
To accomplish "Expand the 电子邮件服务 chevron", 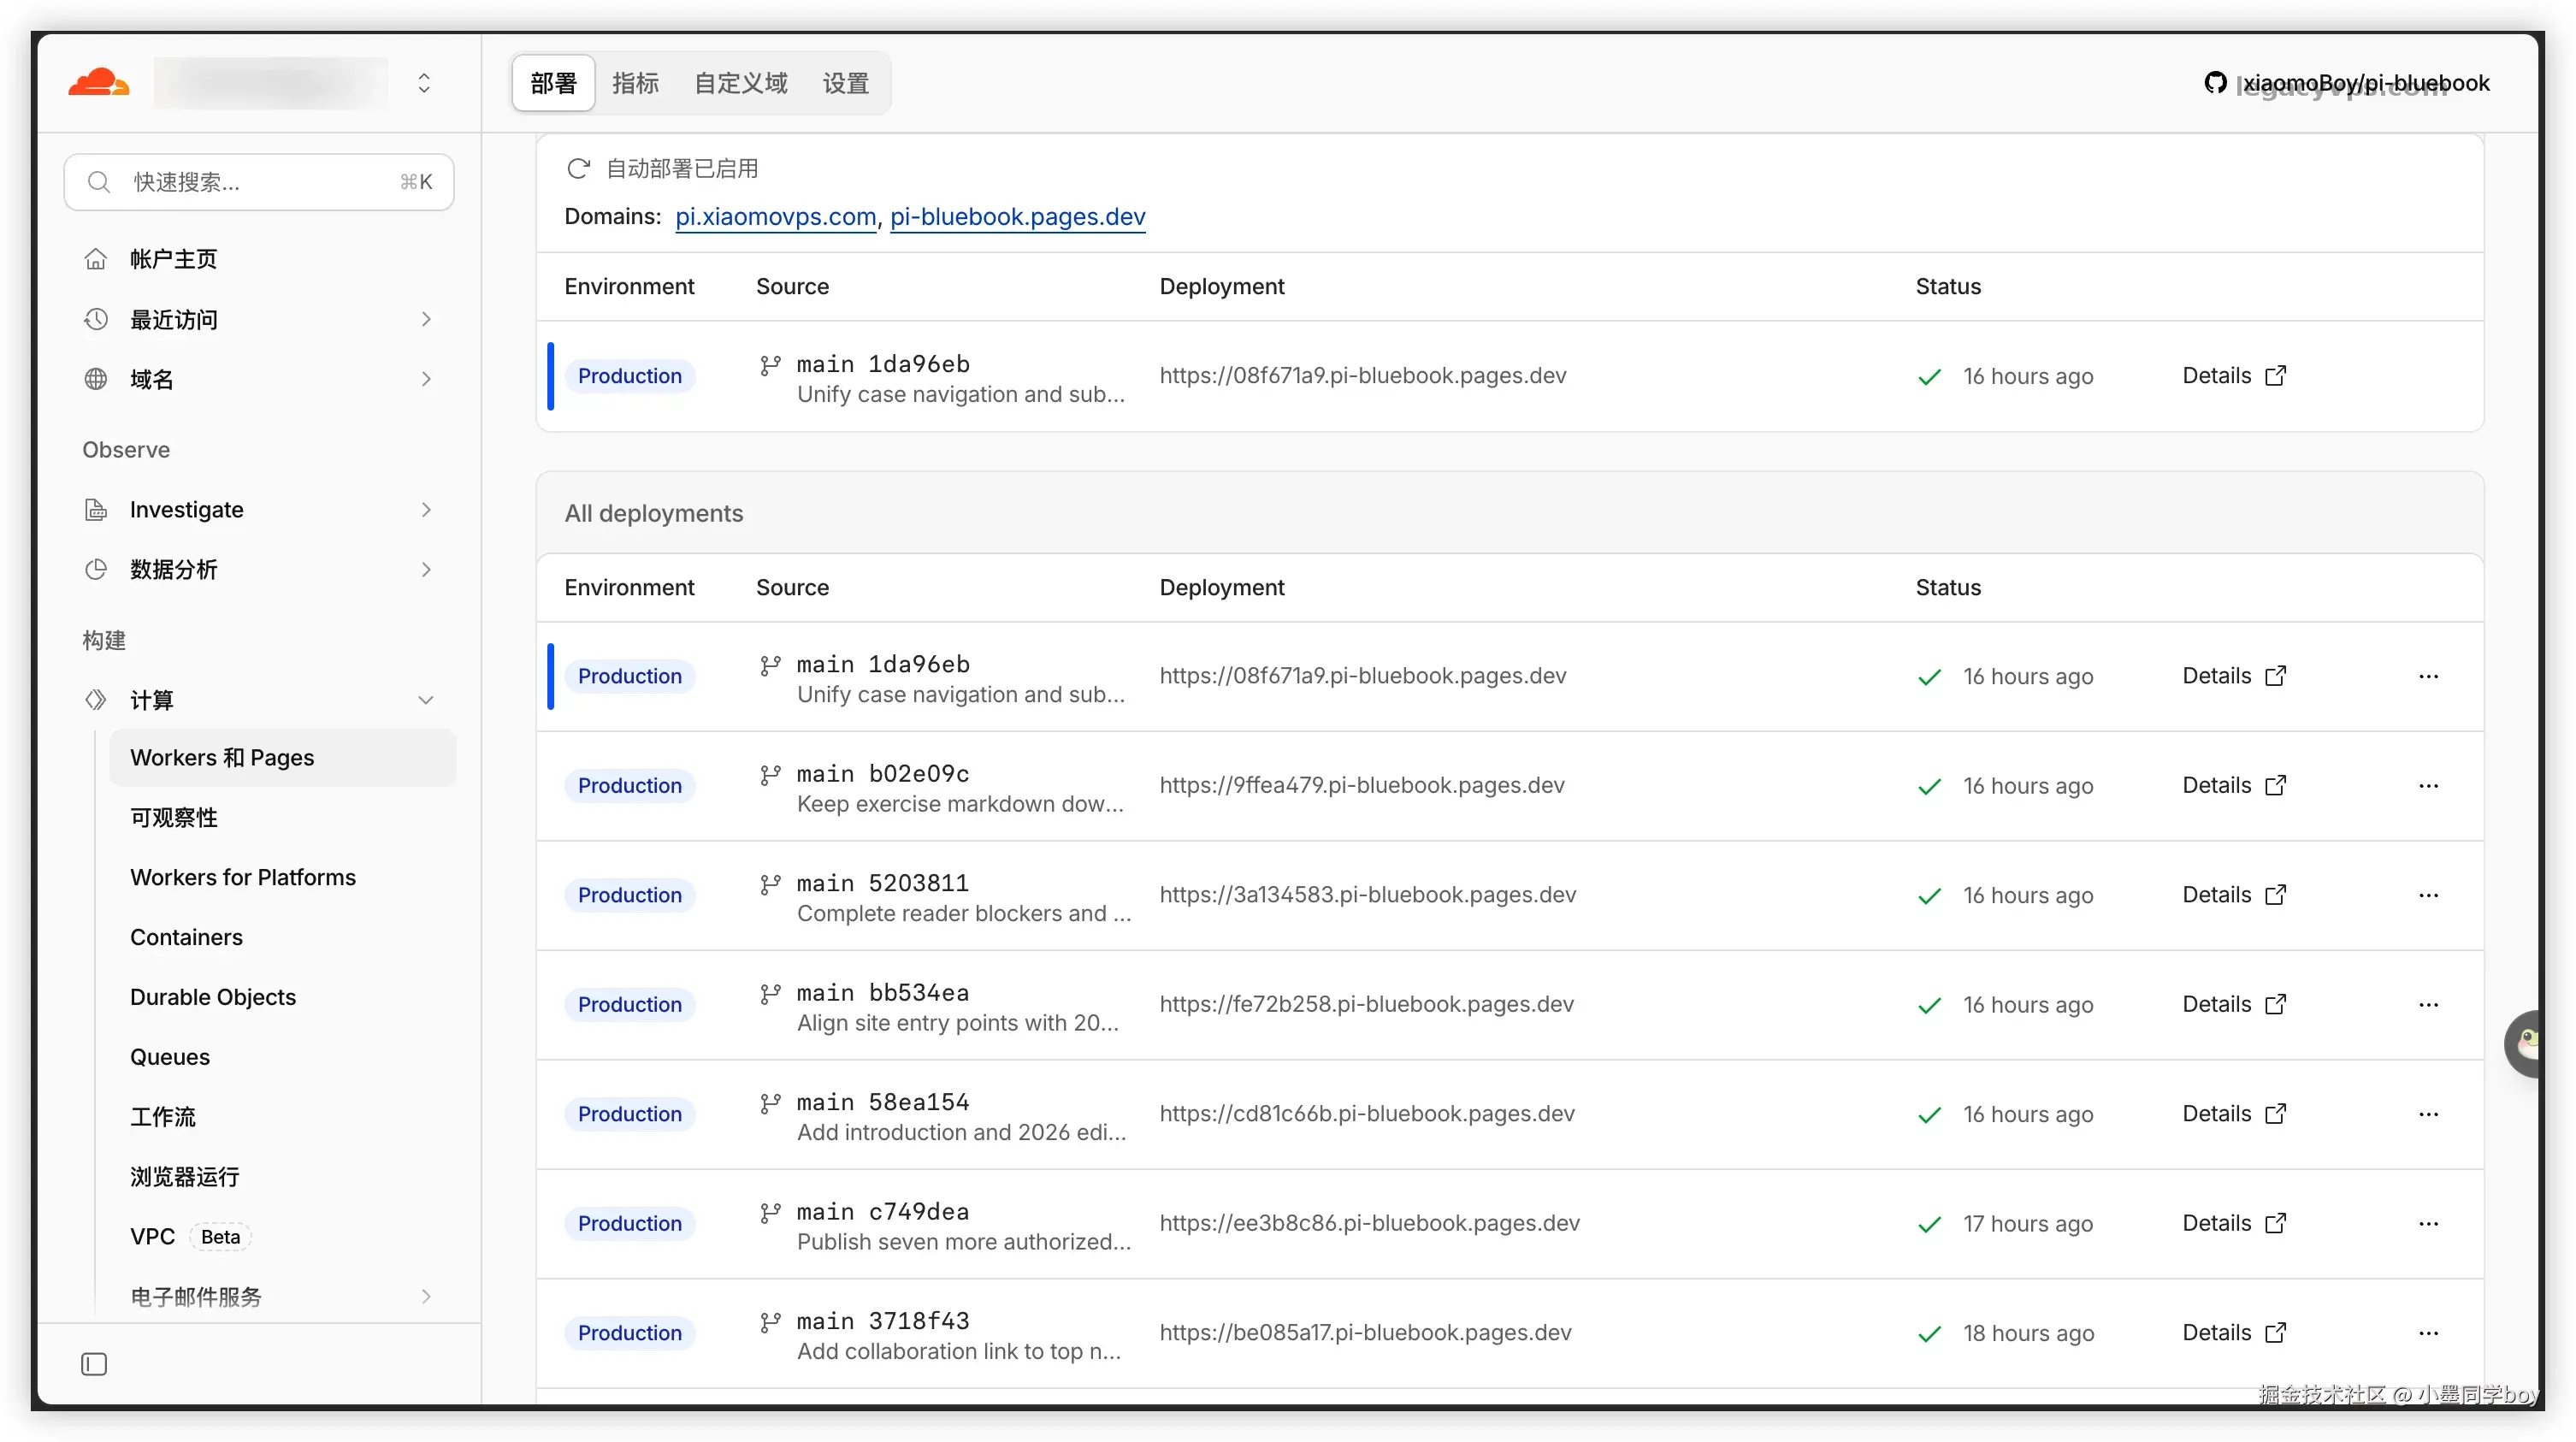I will tap(426, 1297).
